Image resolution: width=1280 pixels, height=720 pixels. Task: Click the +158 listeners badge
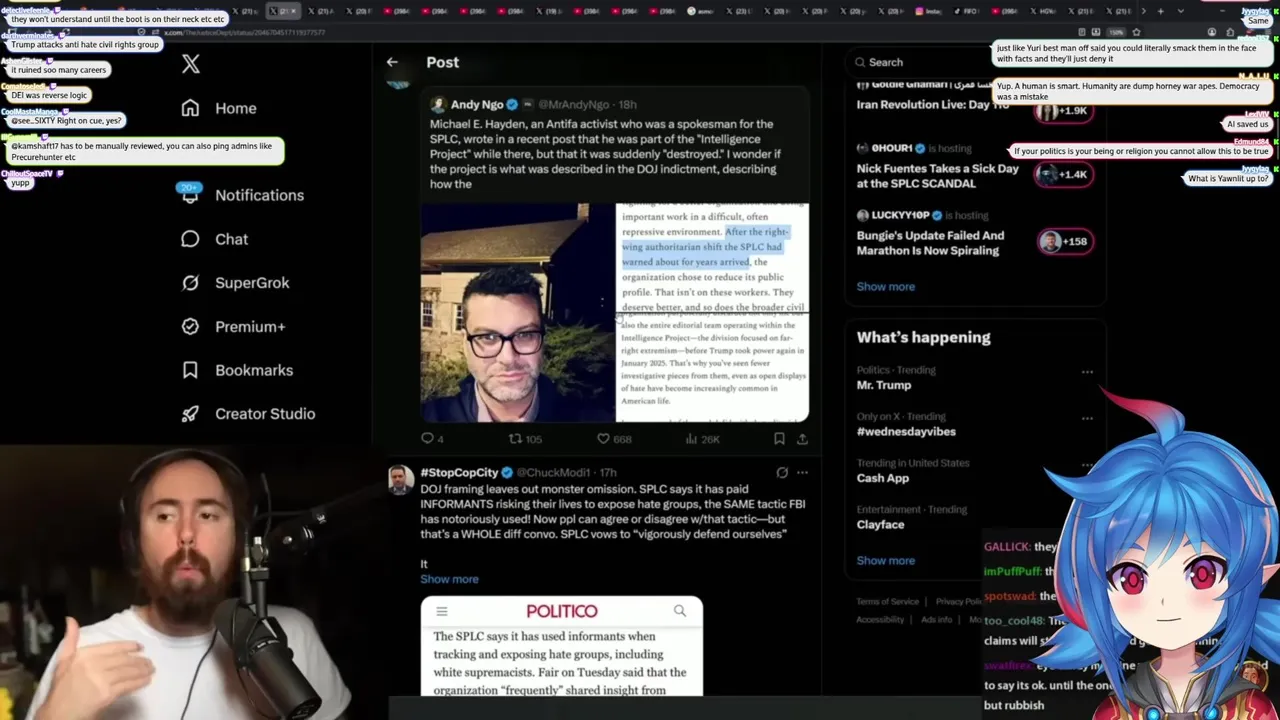[x=1064, y=241]
